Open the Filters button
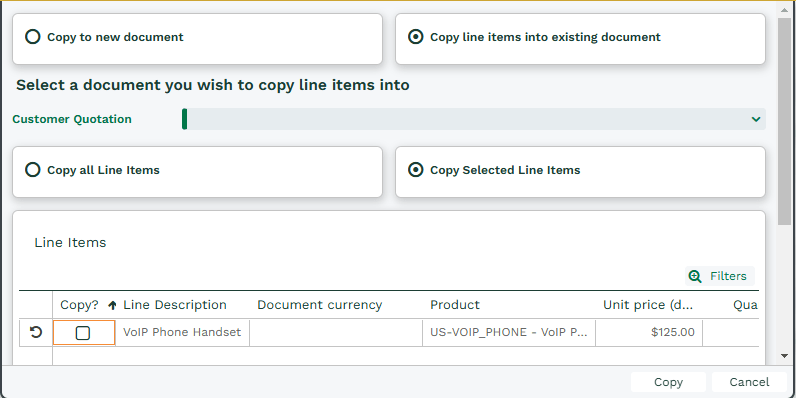Image resolution: width=796 pixels, height=398 pixels. (720, 276)
